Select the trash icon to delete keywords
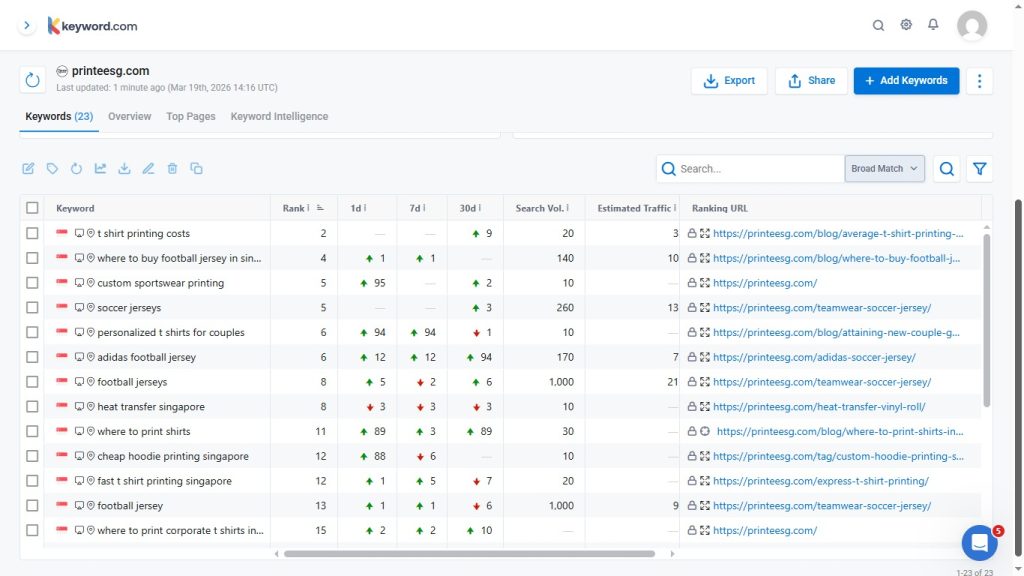This screenshot has height=576, width=1024. coord(172,168)
